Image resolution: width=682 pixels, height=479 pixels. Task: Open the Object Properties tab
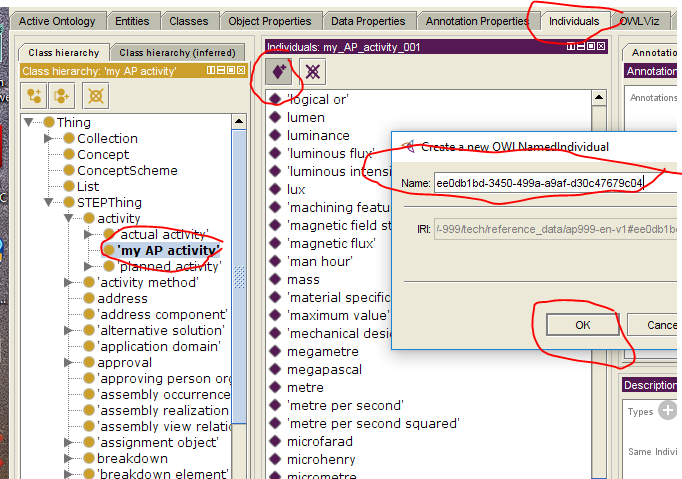(269, 21)
